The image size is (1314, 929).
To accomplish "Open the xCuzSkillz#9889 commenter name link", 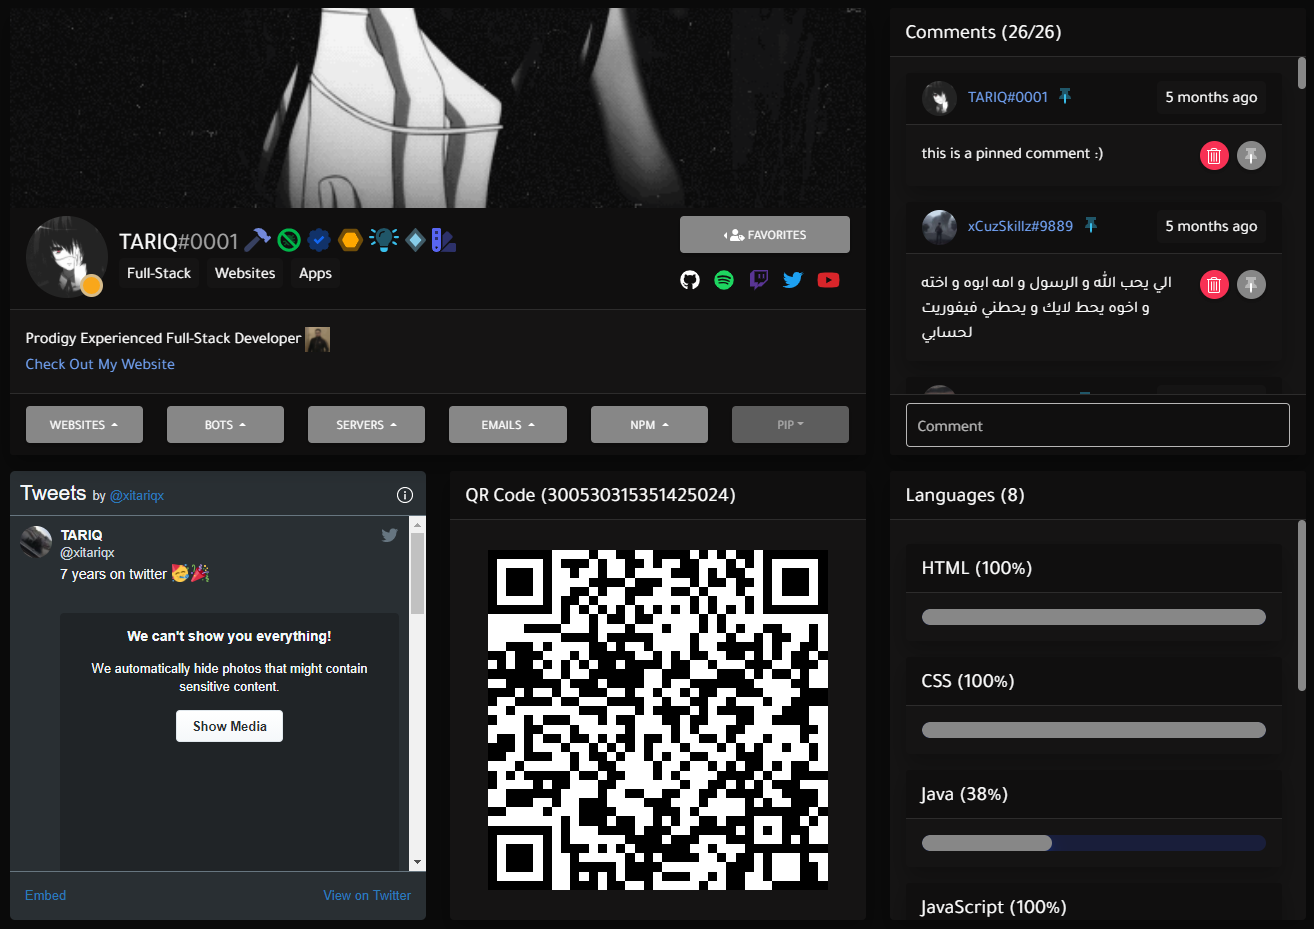I will [x=1020, y=226].
